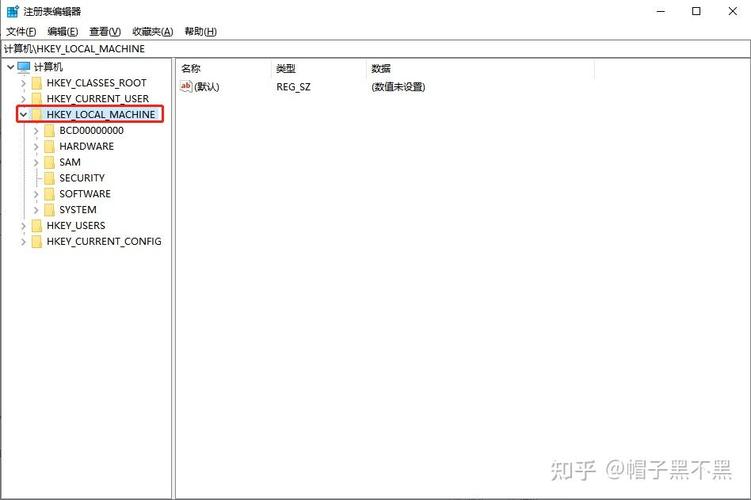Click the BCD00000000 folder icon

coord(49,131)
